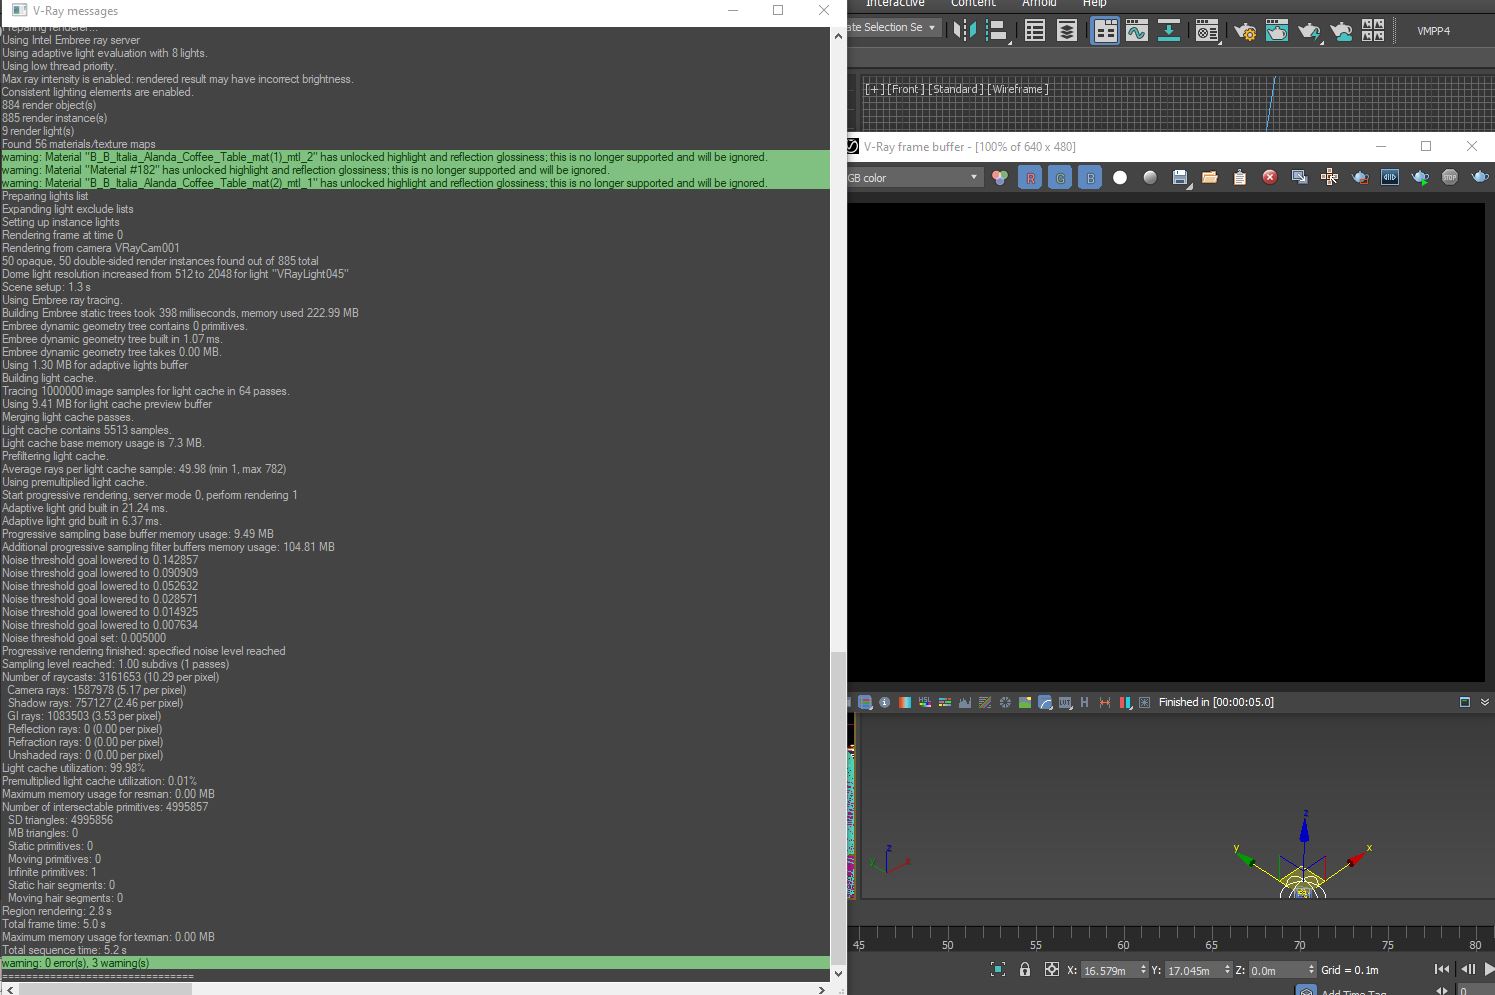Image resolution: width=1495 pixels, height=995 pixels.
Task: Toggle the red channel in frame buffer
Action: pos(1030,178)
